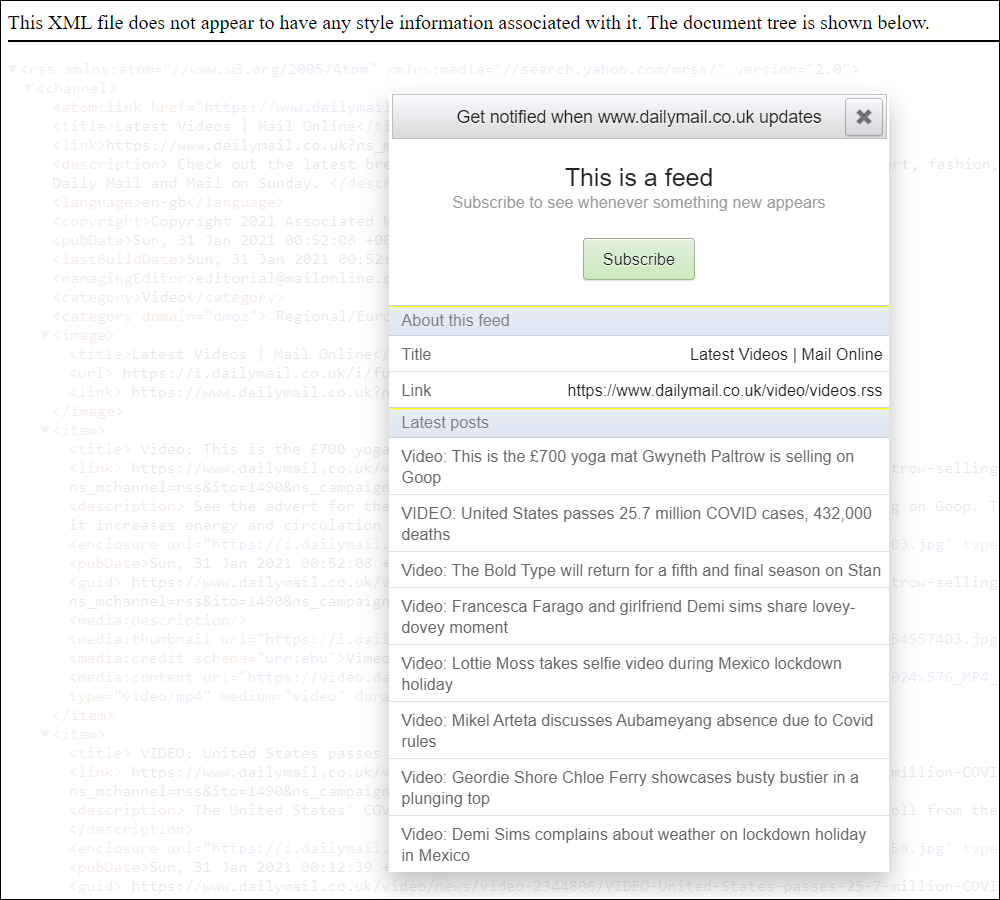
Task: Close the feed notification popup
Action: (864, 117)
